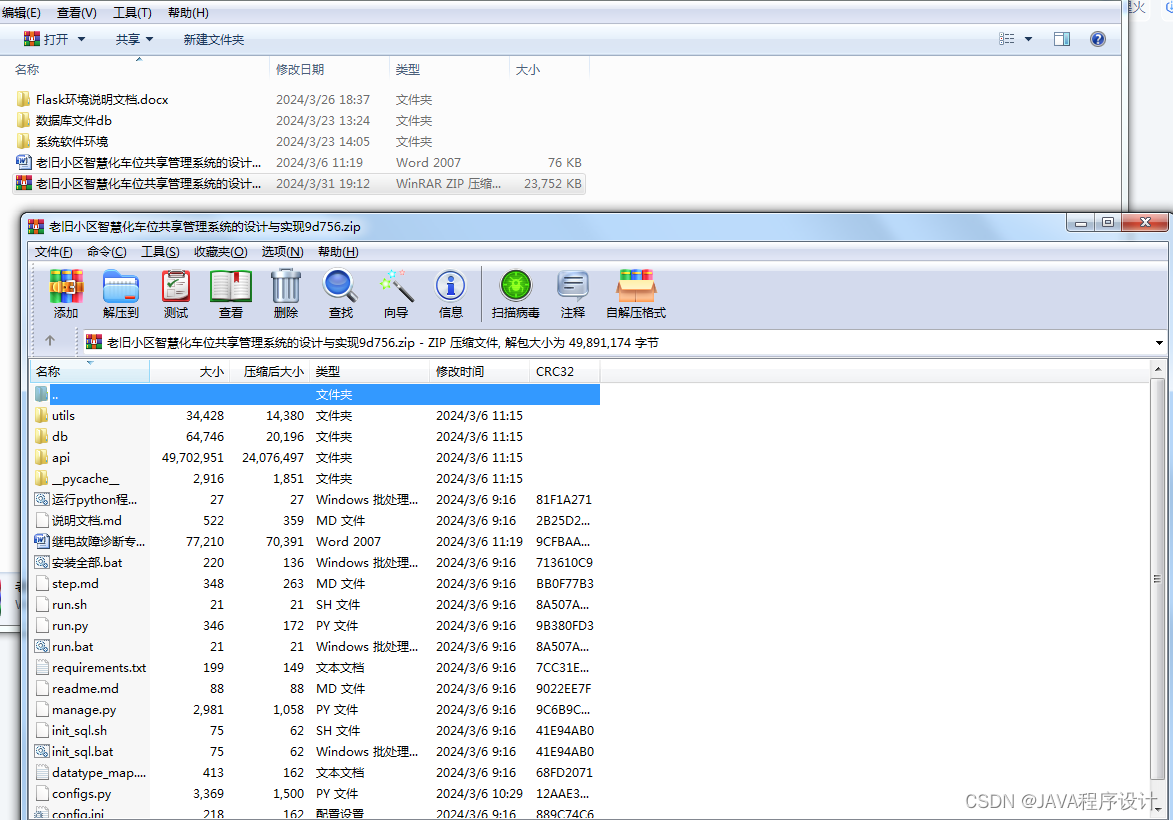Viewport: 1173px width, 820px height.
Task: Select run.sh file
Action: click(x=315, y=604)
